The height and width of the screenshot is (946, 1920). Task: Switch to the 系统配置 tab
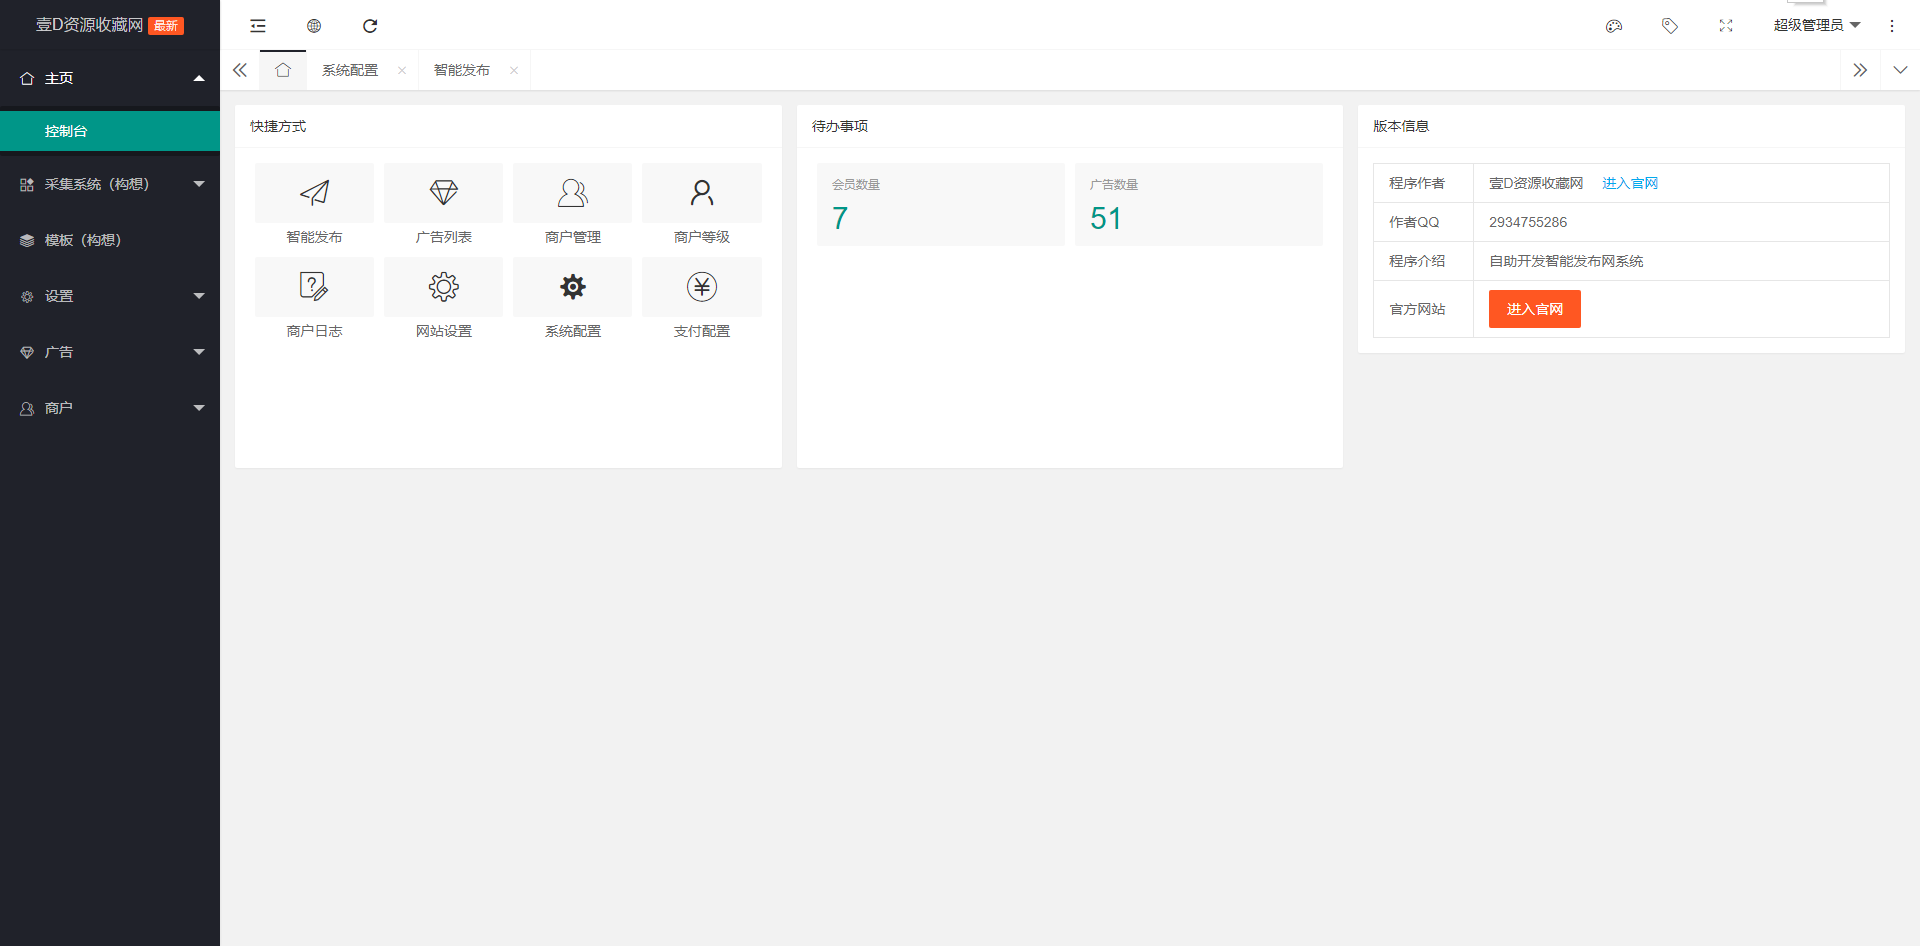click(350, 70)
